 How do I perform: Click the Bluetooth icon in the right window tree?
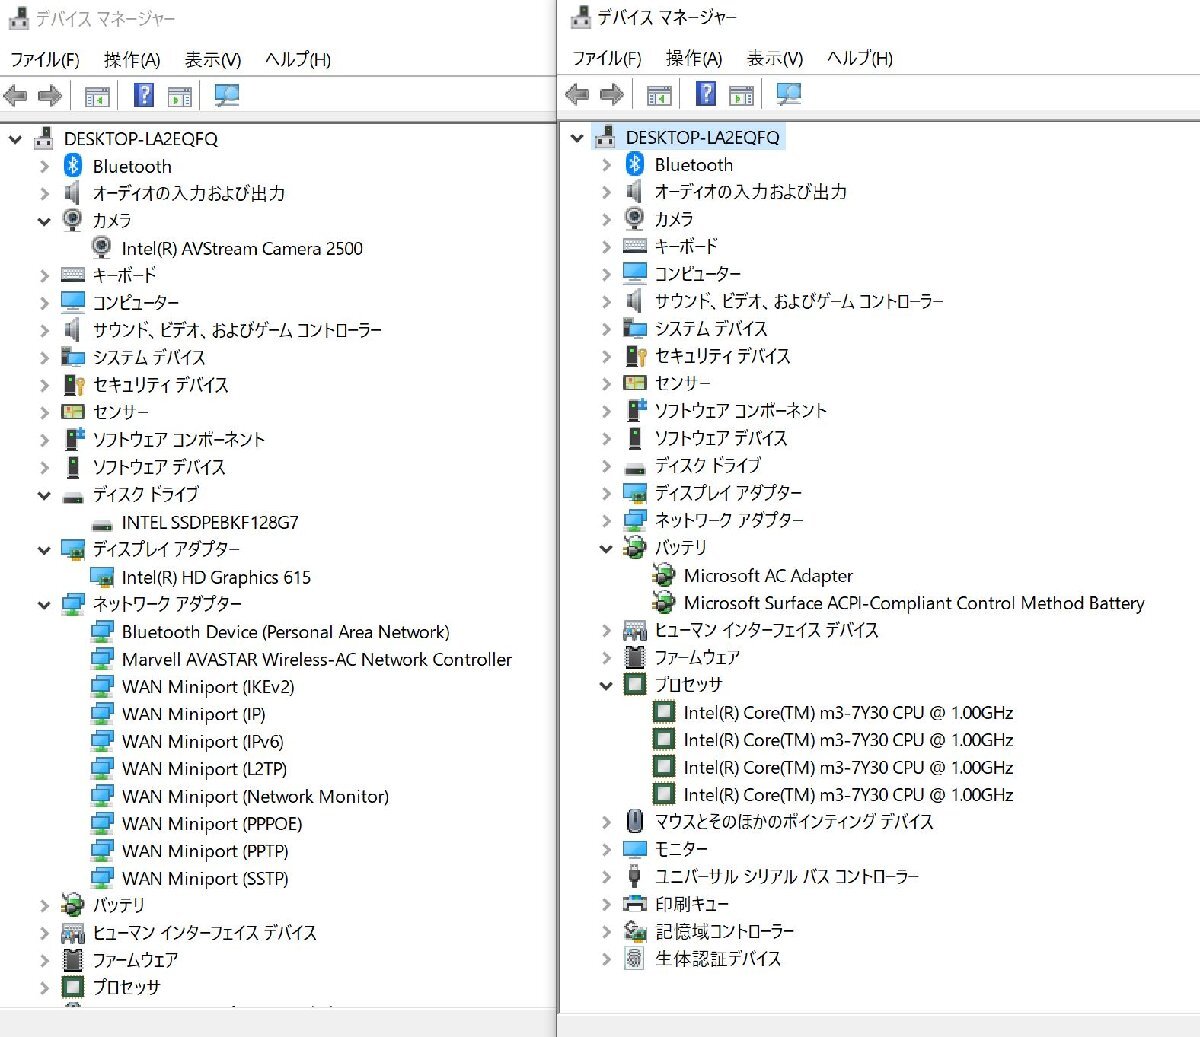[x=635, y=164]
